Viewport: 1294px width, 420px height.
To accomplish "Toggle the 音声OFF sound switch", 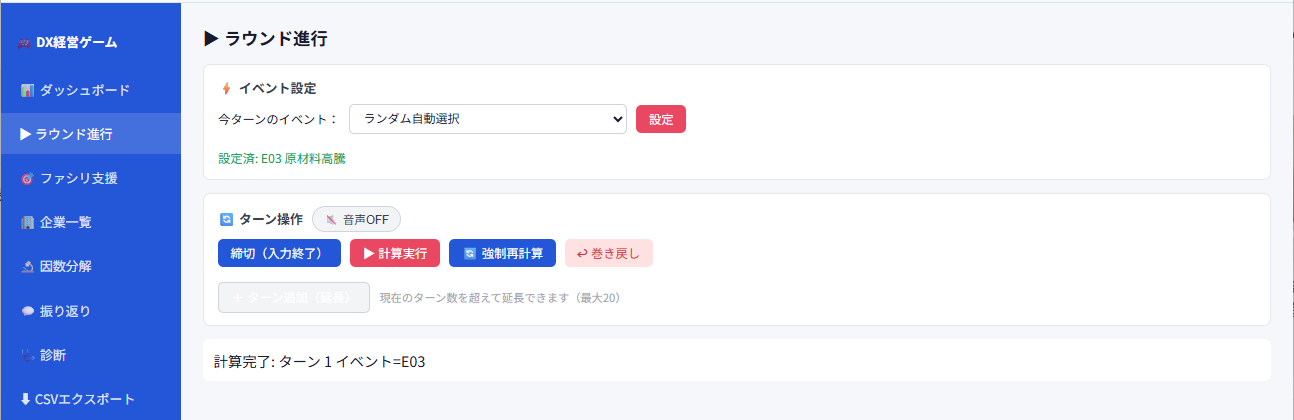I will 357,219.
